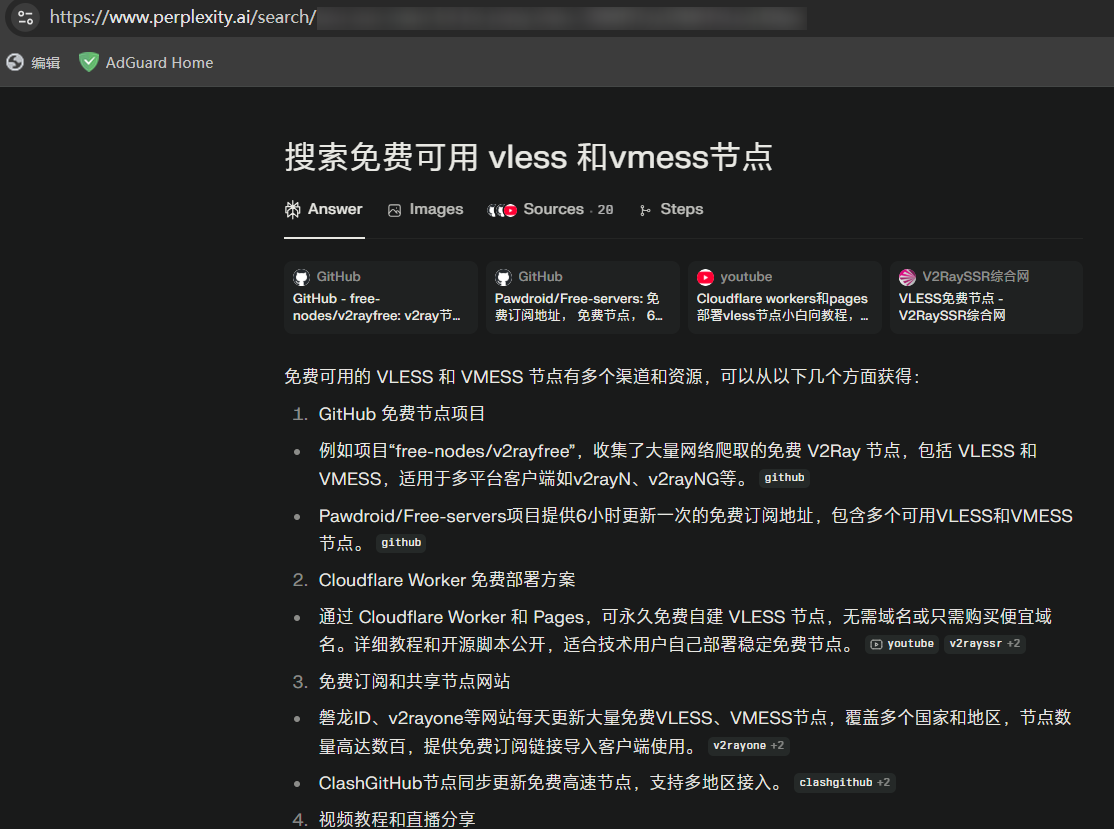Open the youtube Cloudflare workers source card

pyautogui.click(x=784, y=297)
